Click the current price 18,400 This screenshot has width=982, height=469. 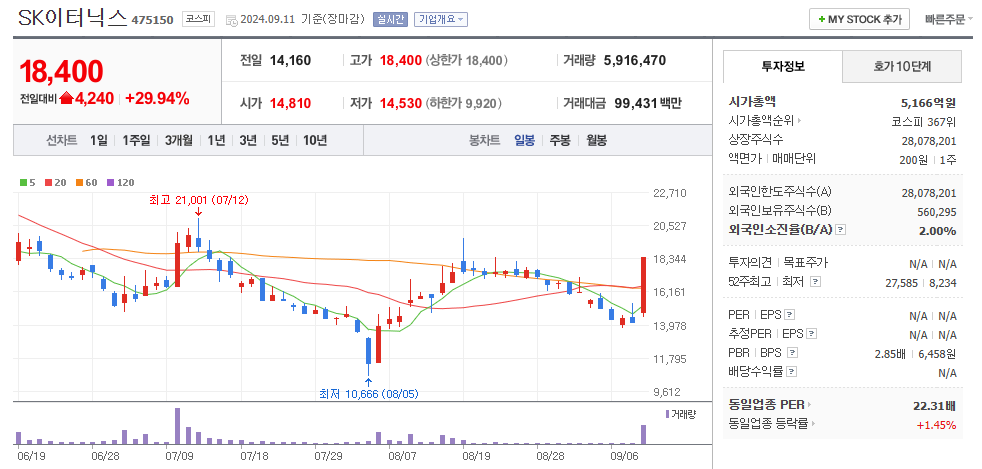pyautogui.click(x=61, y=71)
